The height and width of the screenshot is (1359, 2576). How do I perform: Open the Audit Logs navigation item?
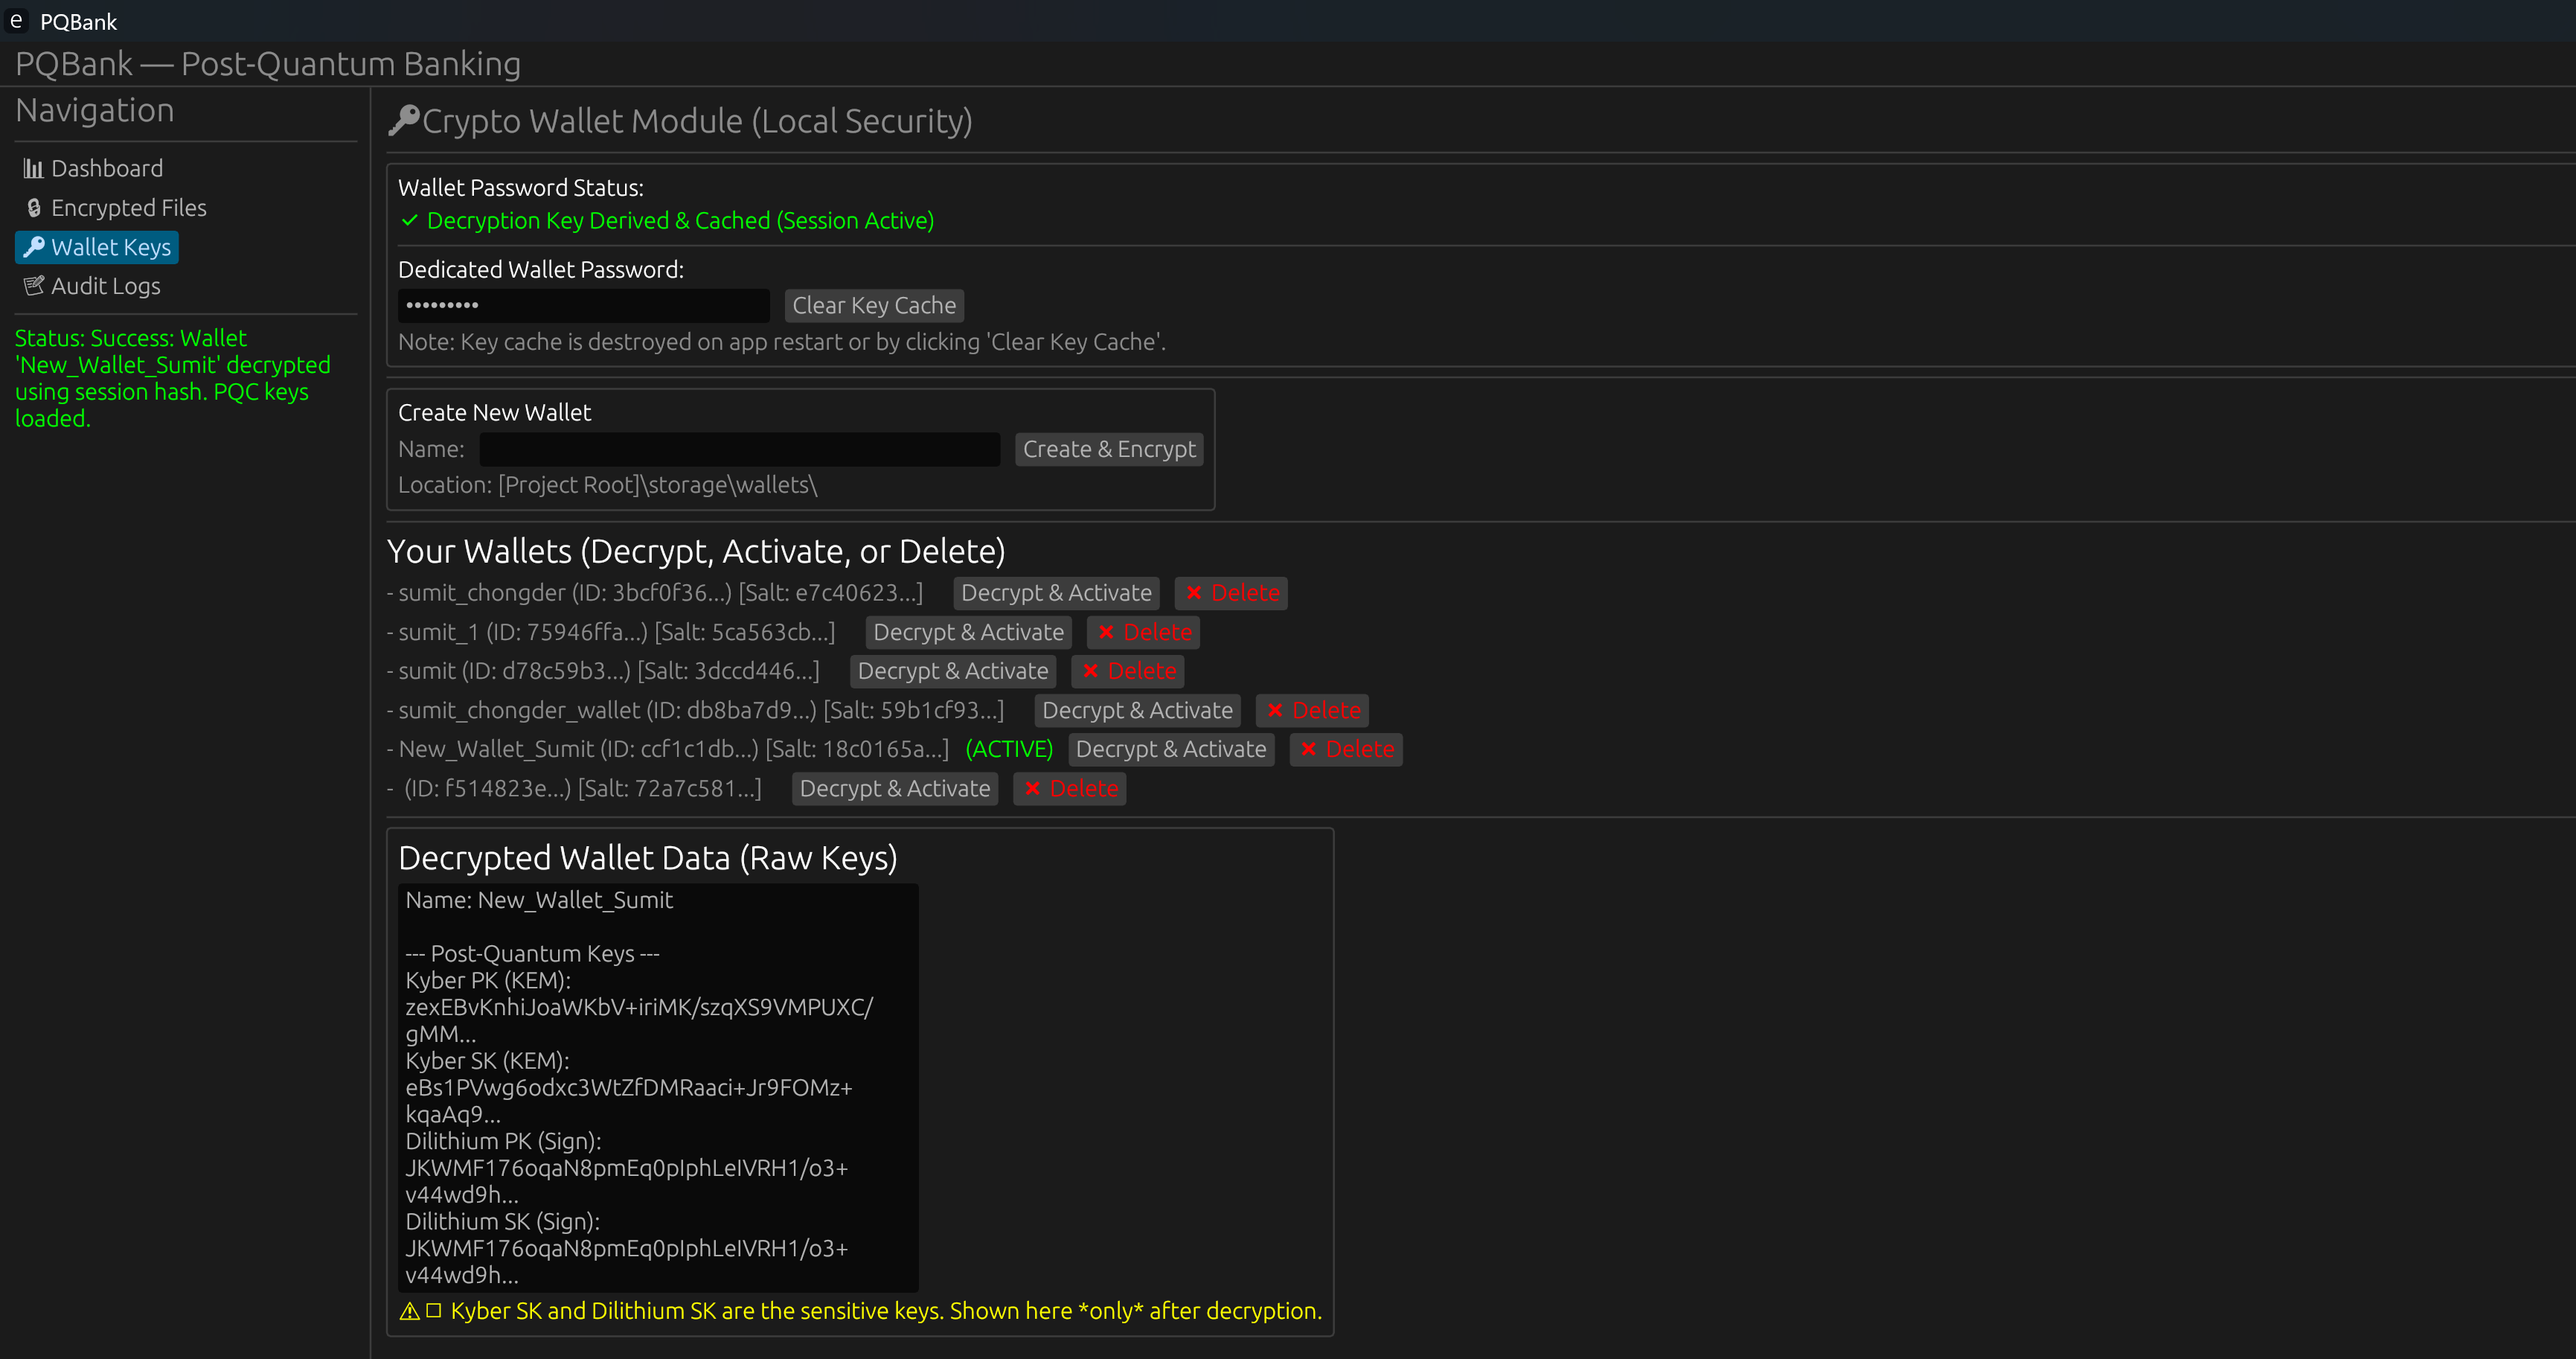click(105, 286)
